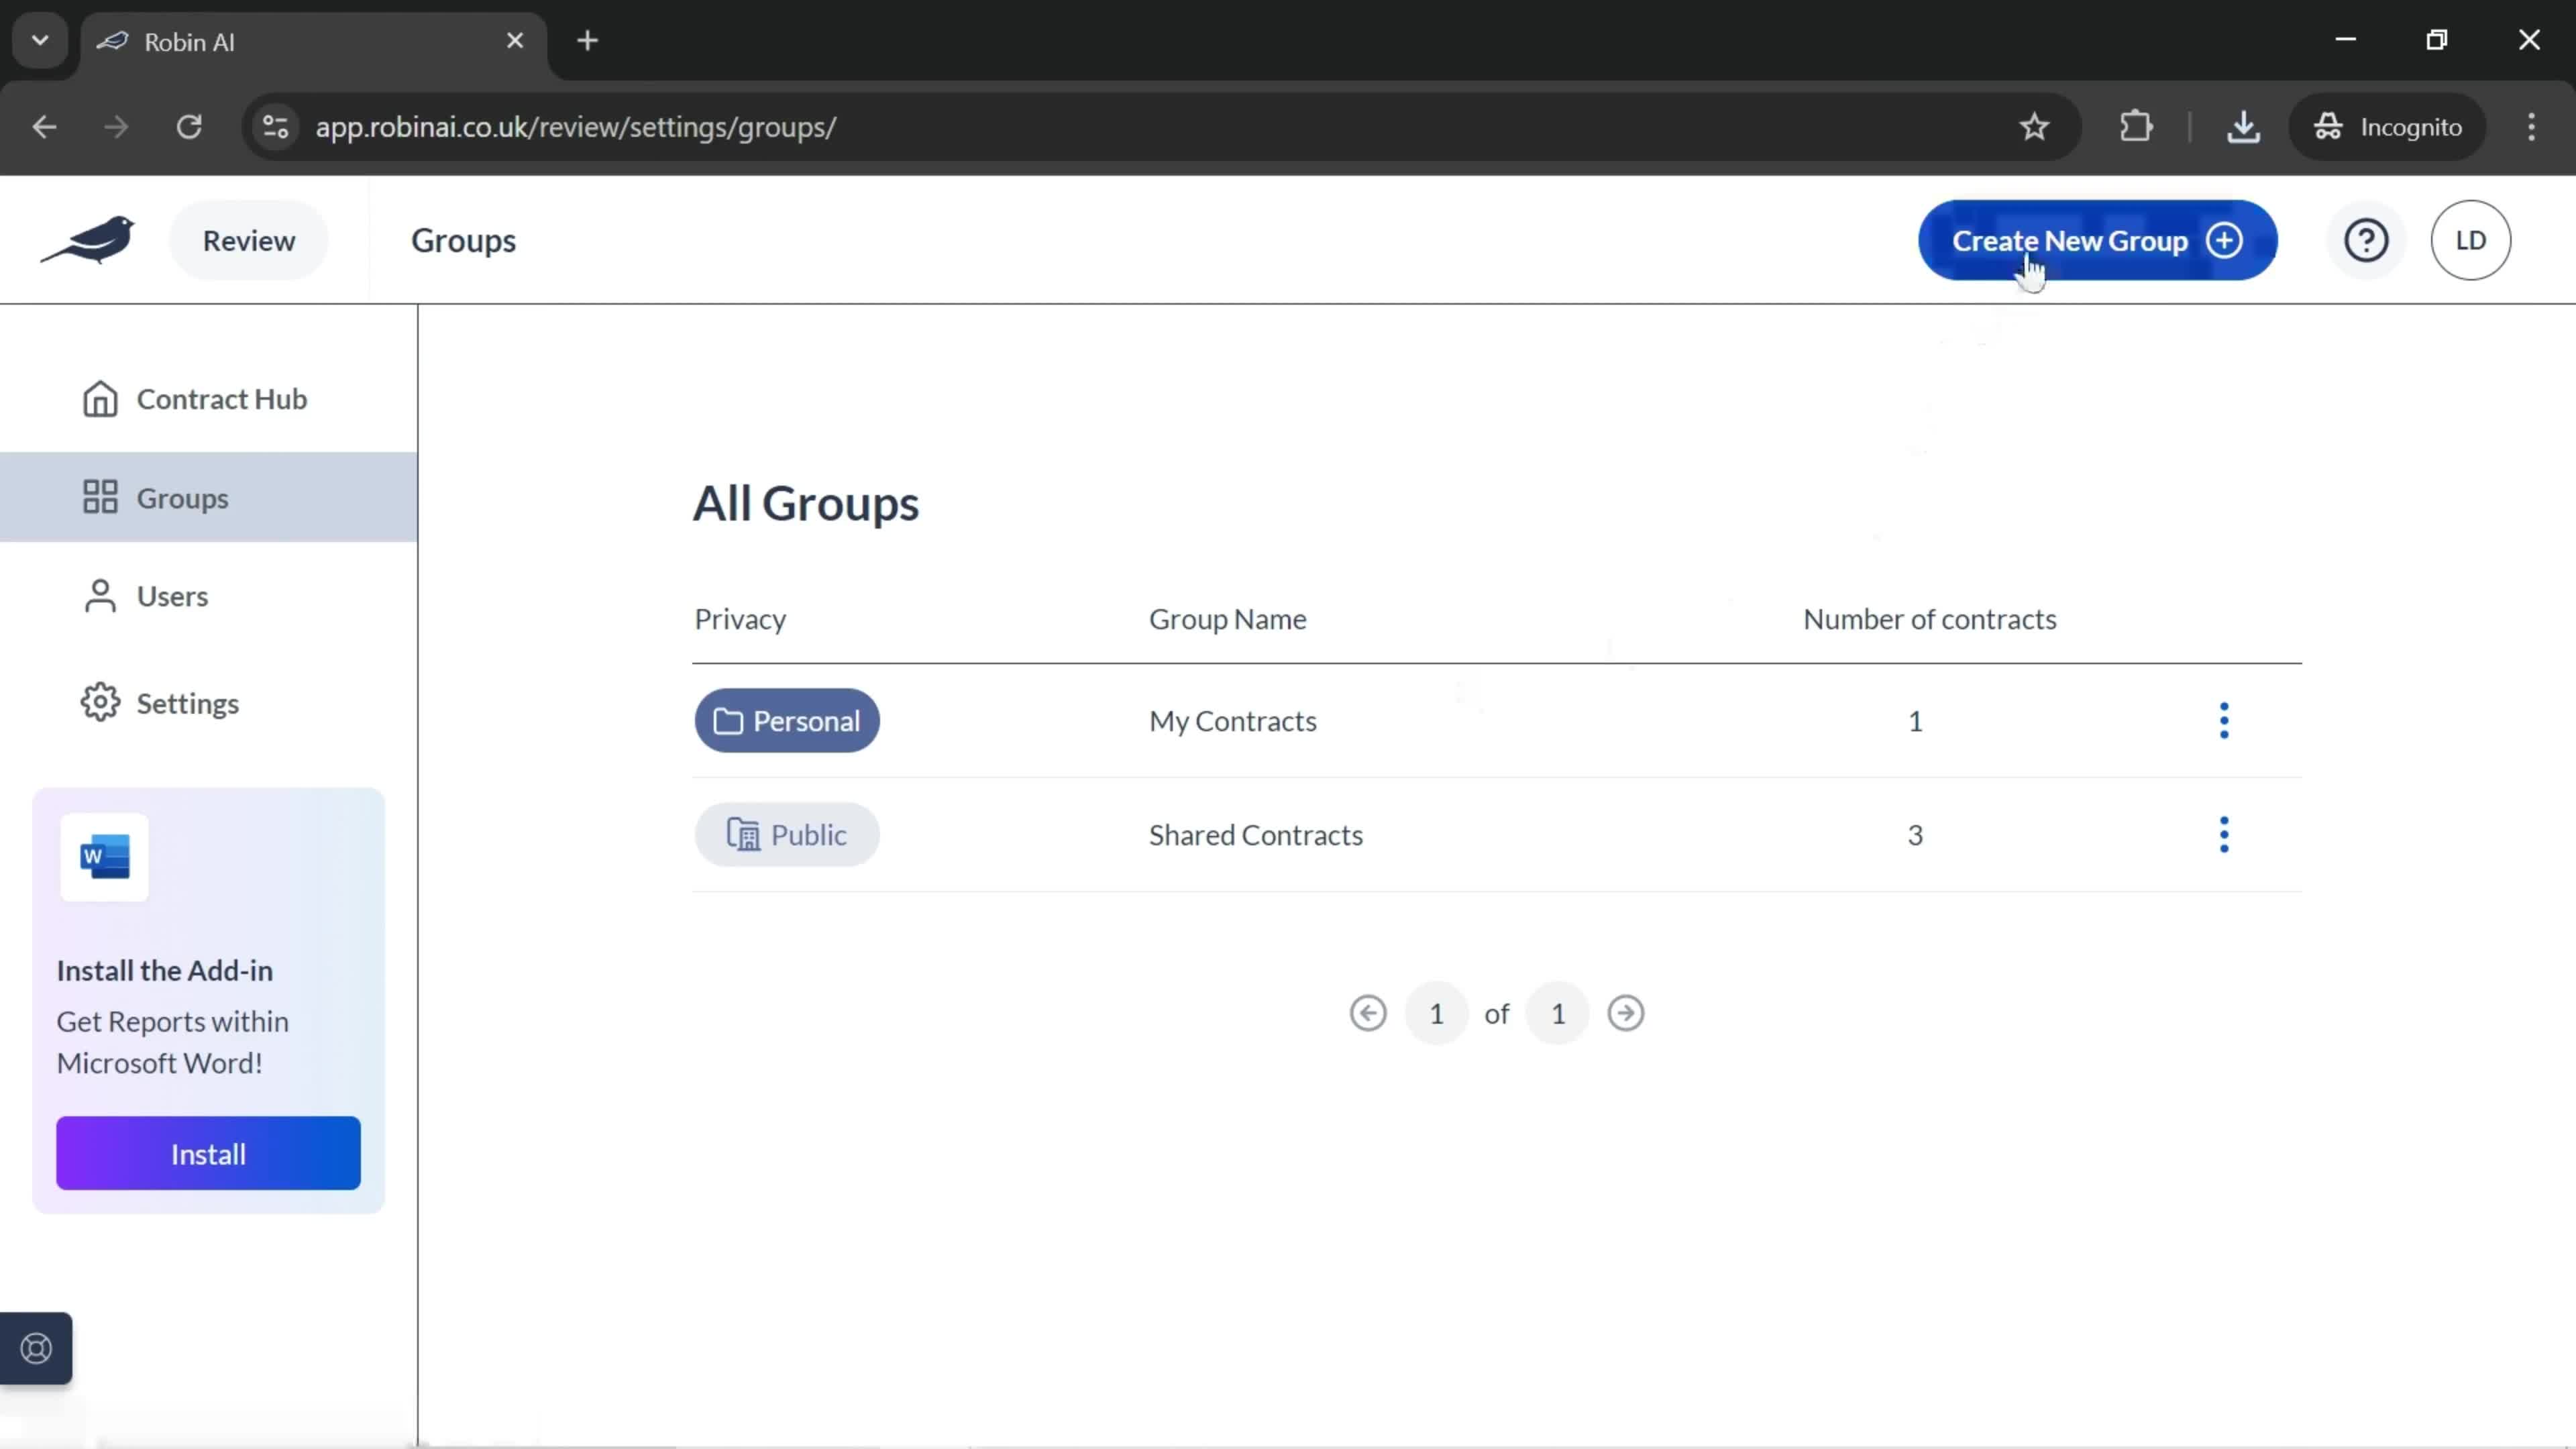Screen dimensions: 2576x1449
Task: Toggle options for My Contracts group
Action: click(x=2224, y=720)
